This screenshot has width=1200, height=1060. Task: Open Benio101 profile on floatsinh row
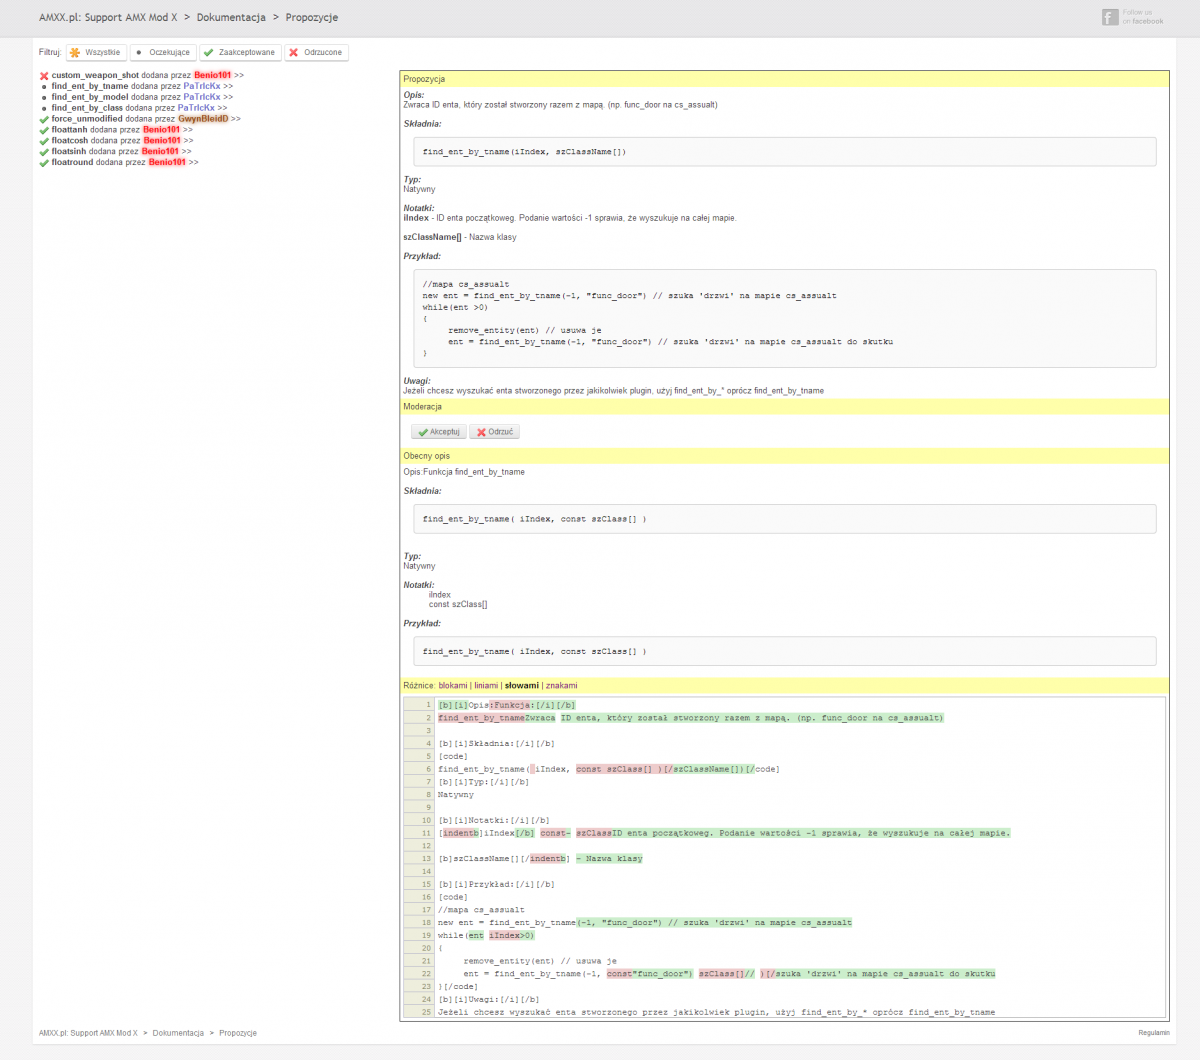[x=160, y=152]
